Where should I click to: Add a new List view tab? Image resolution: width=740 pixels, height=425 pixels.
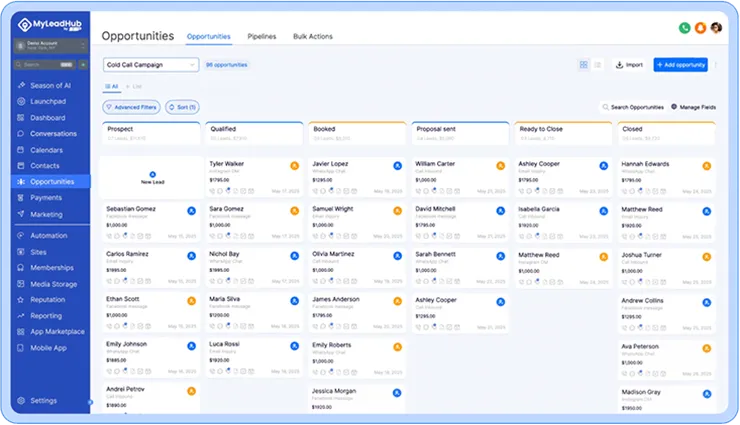point(134,86)
